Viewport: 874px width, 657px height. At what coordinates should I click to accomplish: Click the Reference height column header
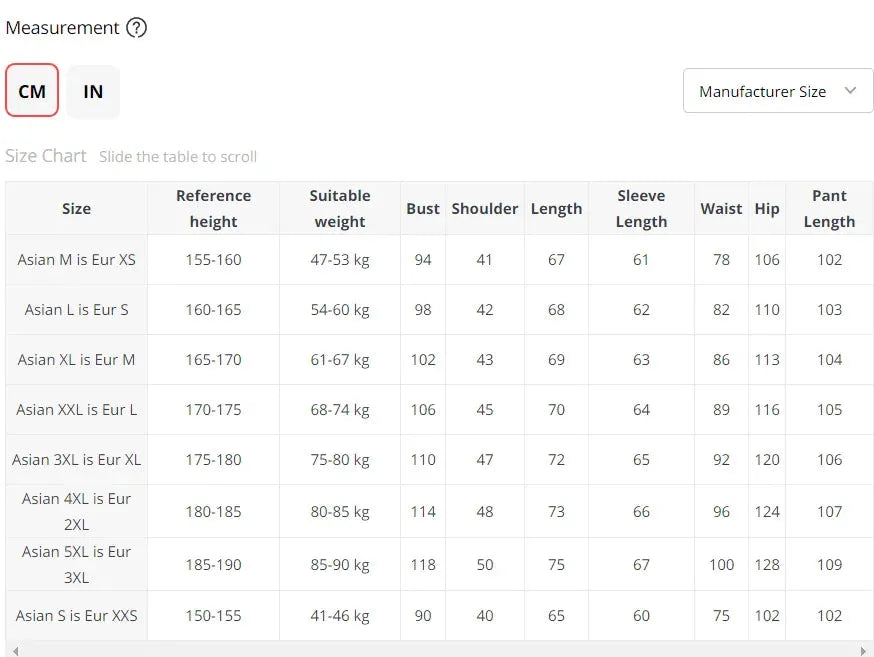point(213,209)
